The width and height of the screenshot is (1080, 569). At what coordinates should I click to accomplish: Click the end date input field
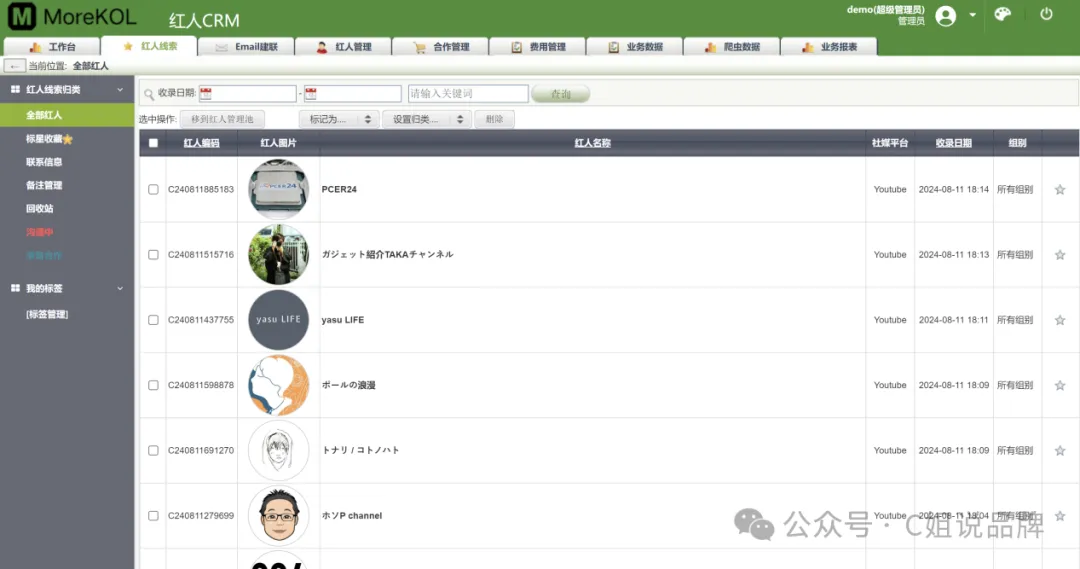[353, 94]
